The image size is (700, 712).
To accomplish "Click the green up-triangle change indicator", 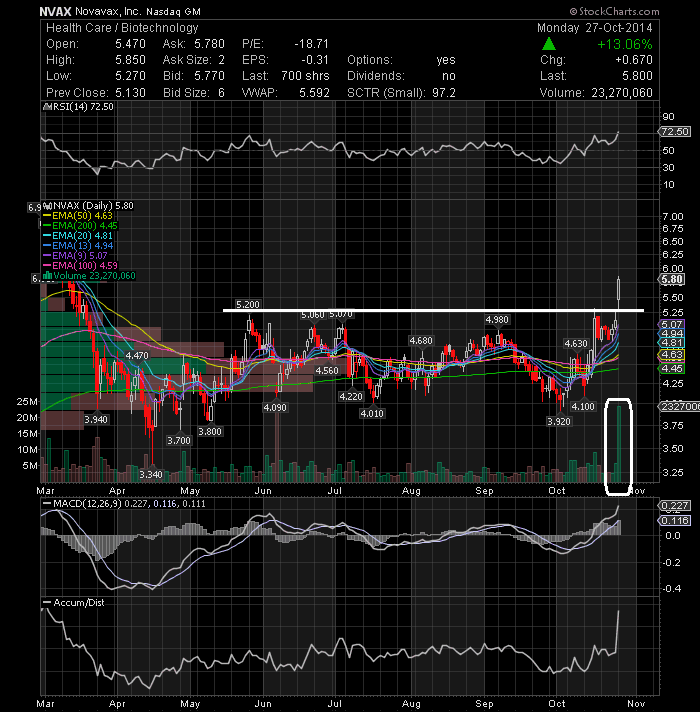I will (549, 44).
